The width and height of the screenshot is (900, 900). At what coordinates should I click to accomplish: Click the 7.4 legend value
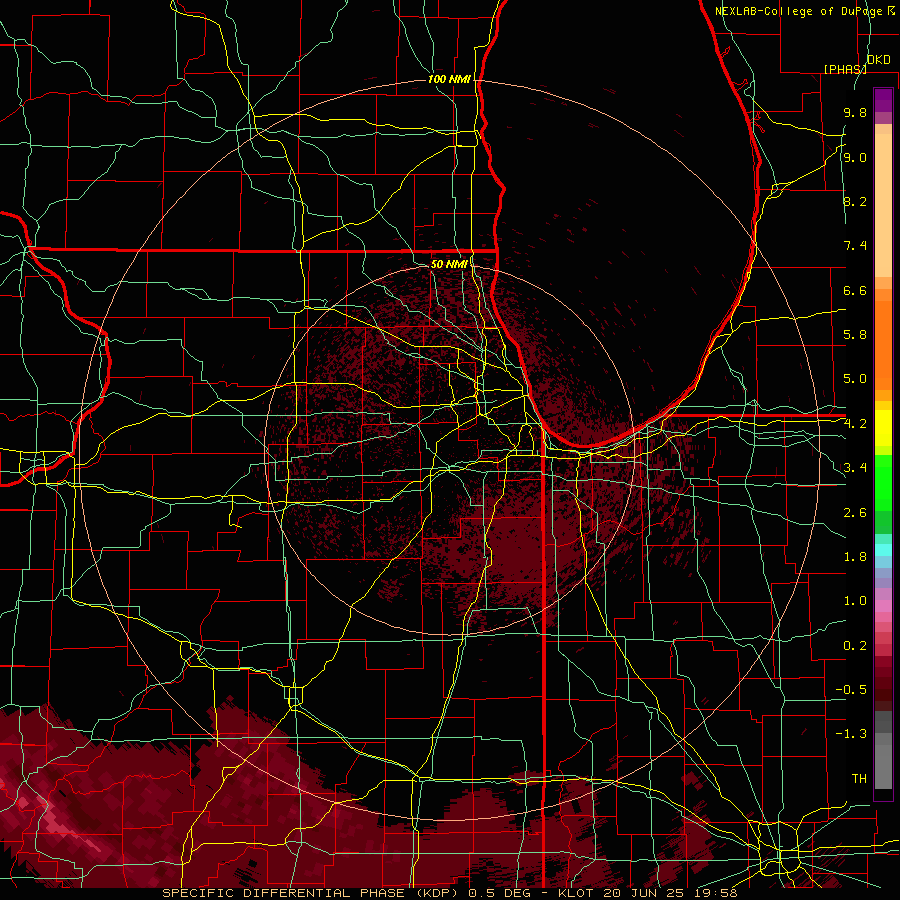pyautogui.click(x=855, y=246)
